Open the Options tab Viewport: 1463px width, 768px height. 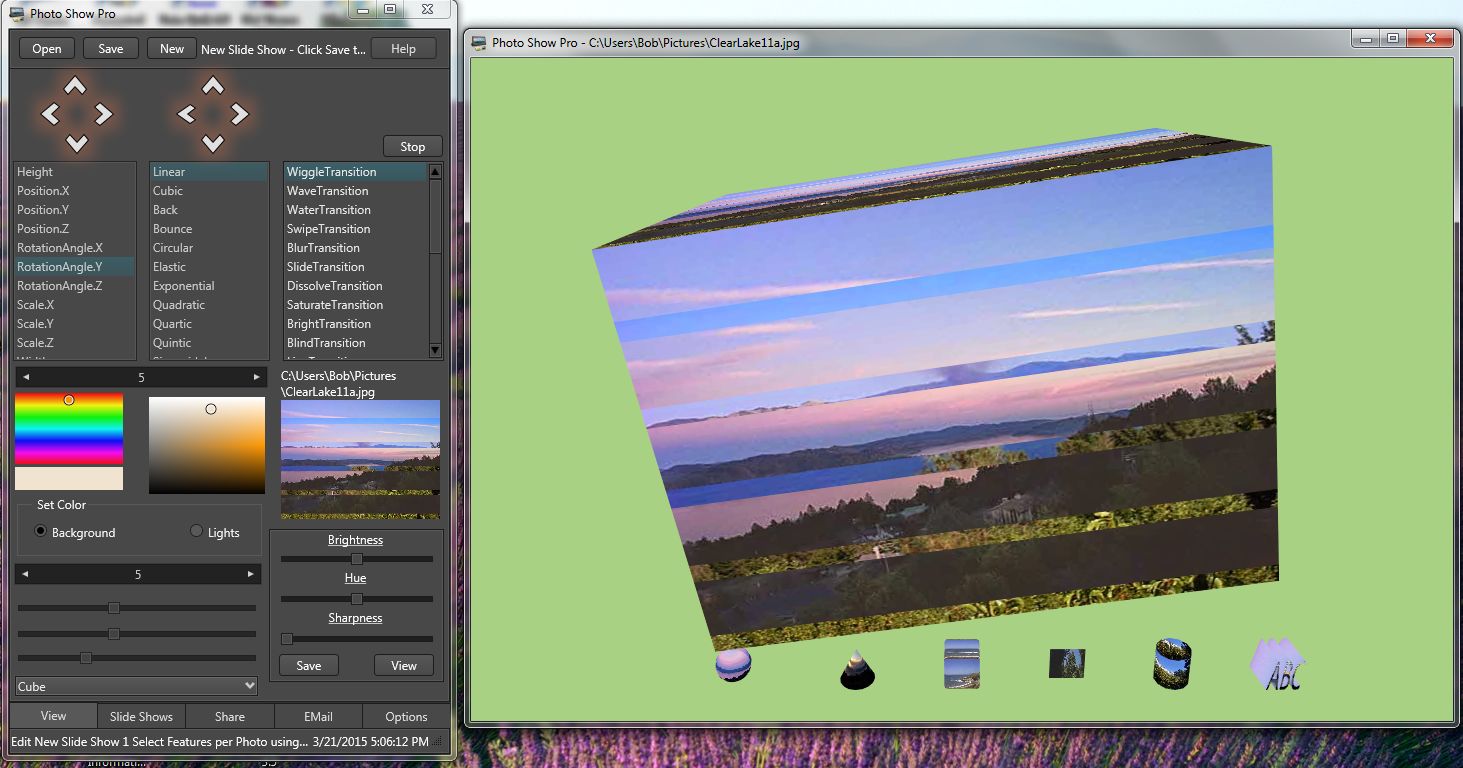point(406,716)
